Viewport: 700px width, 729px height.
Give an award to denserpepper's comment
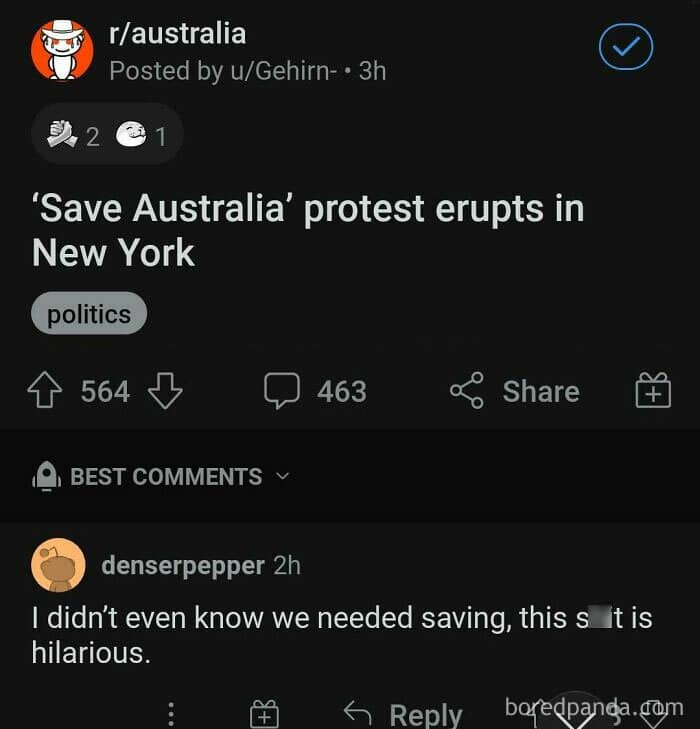point(265,714)
